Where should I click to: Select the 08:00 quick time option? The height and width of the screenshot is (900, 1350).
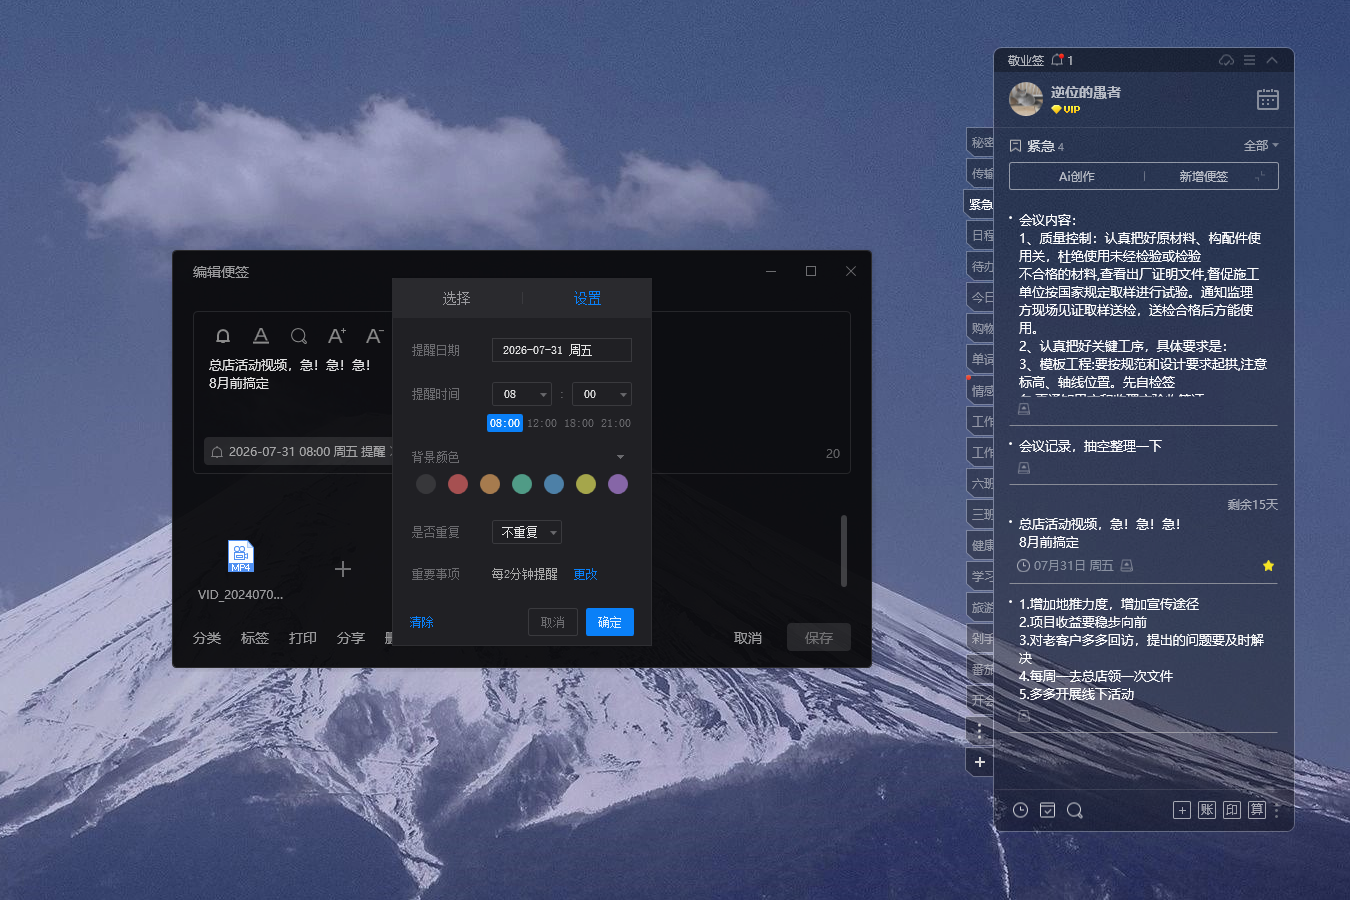[x=505, y=423]
